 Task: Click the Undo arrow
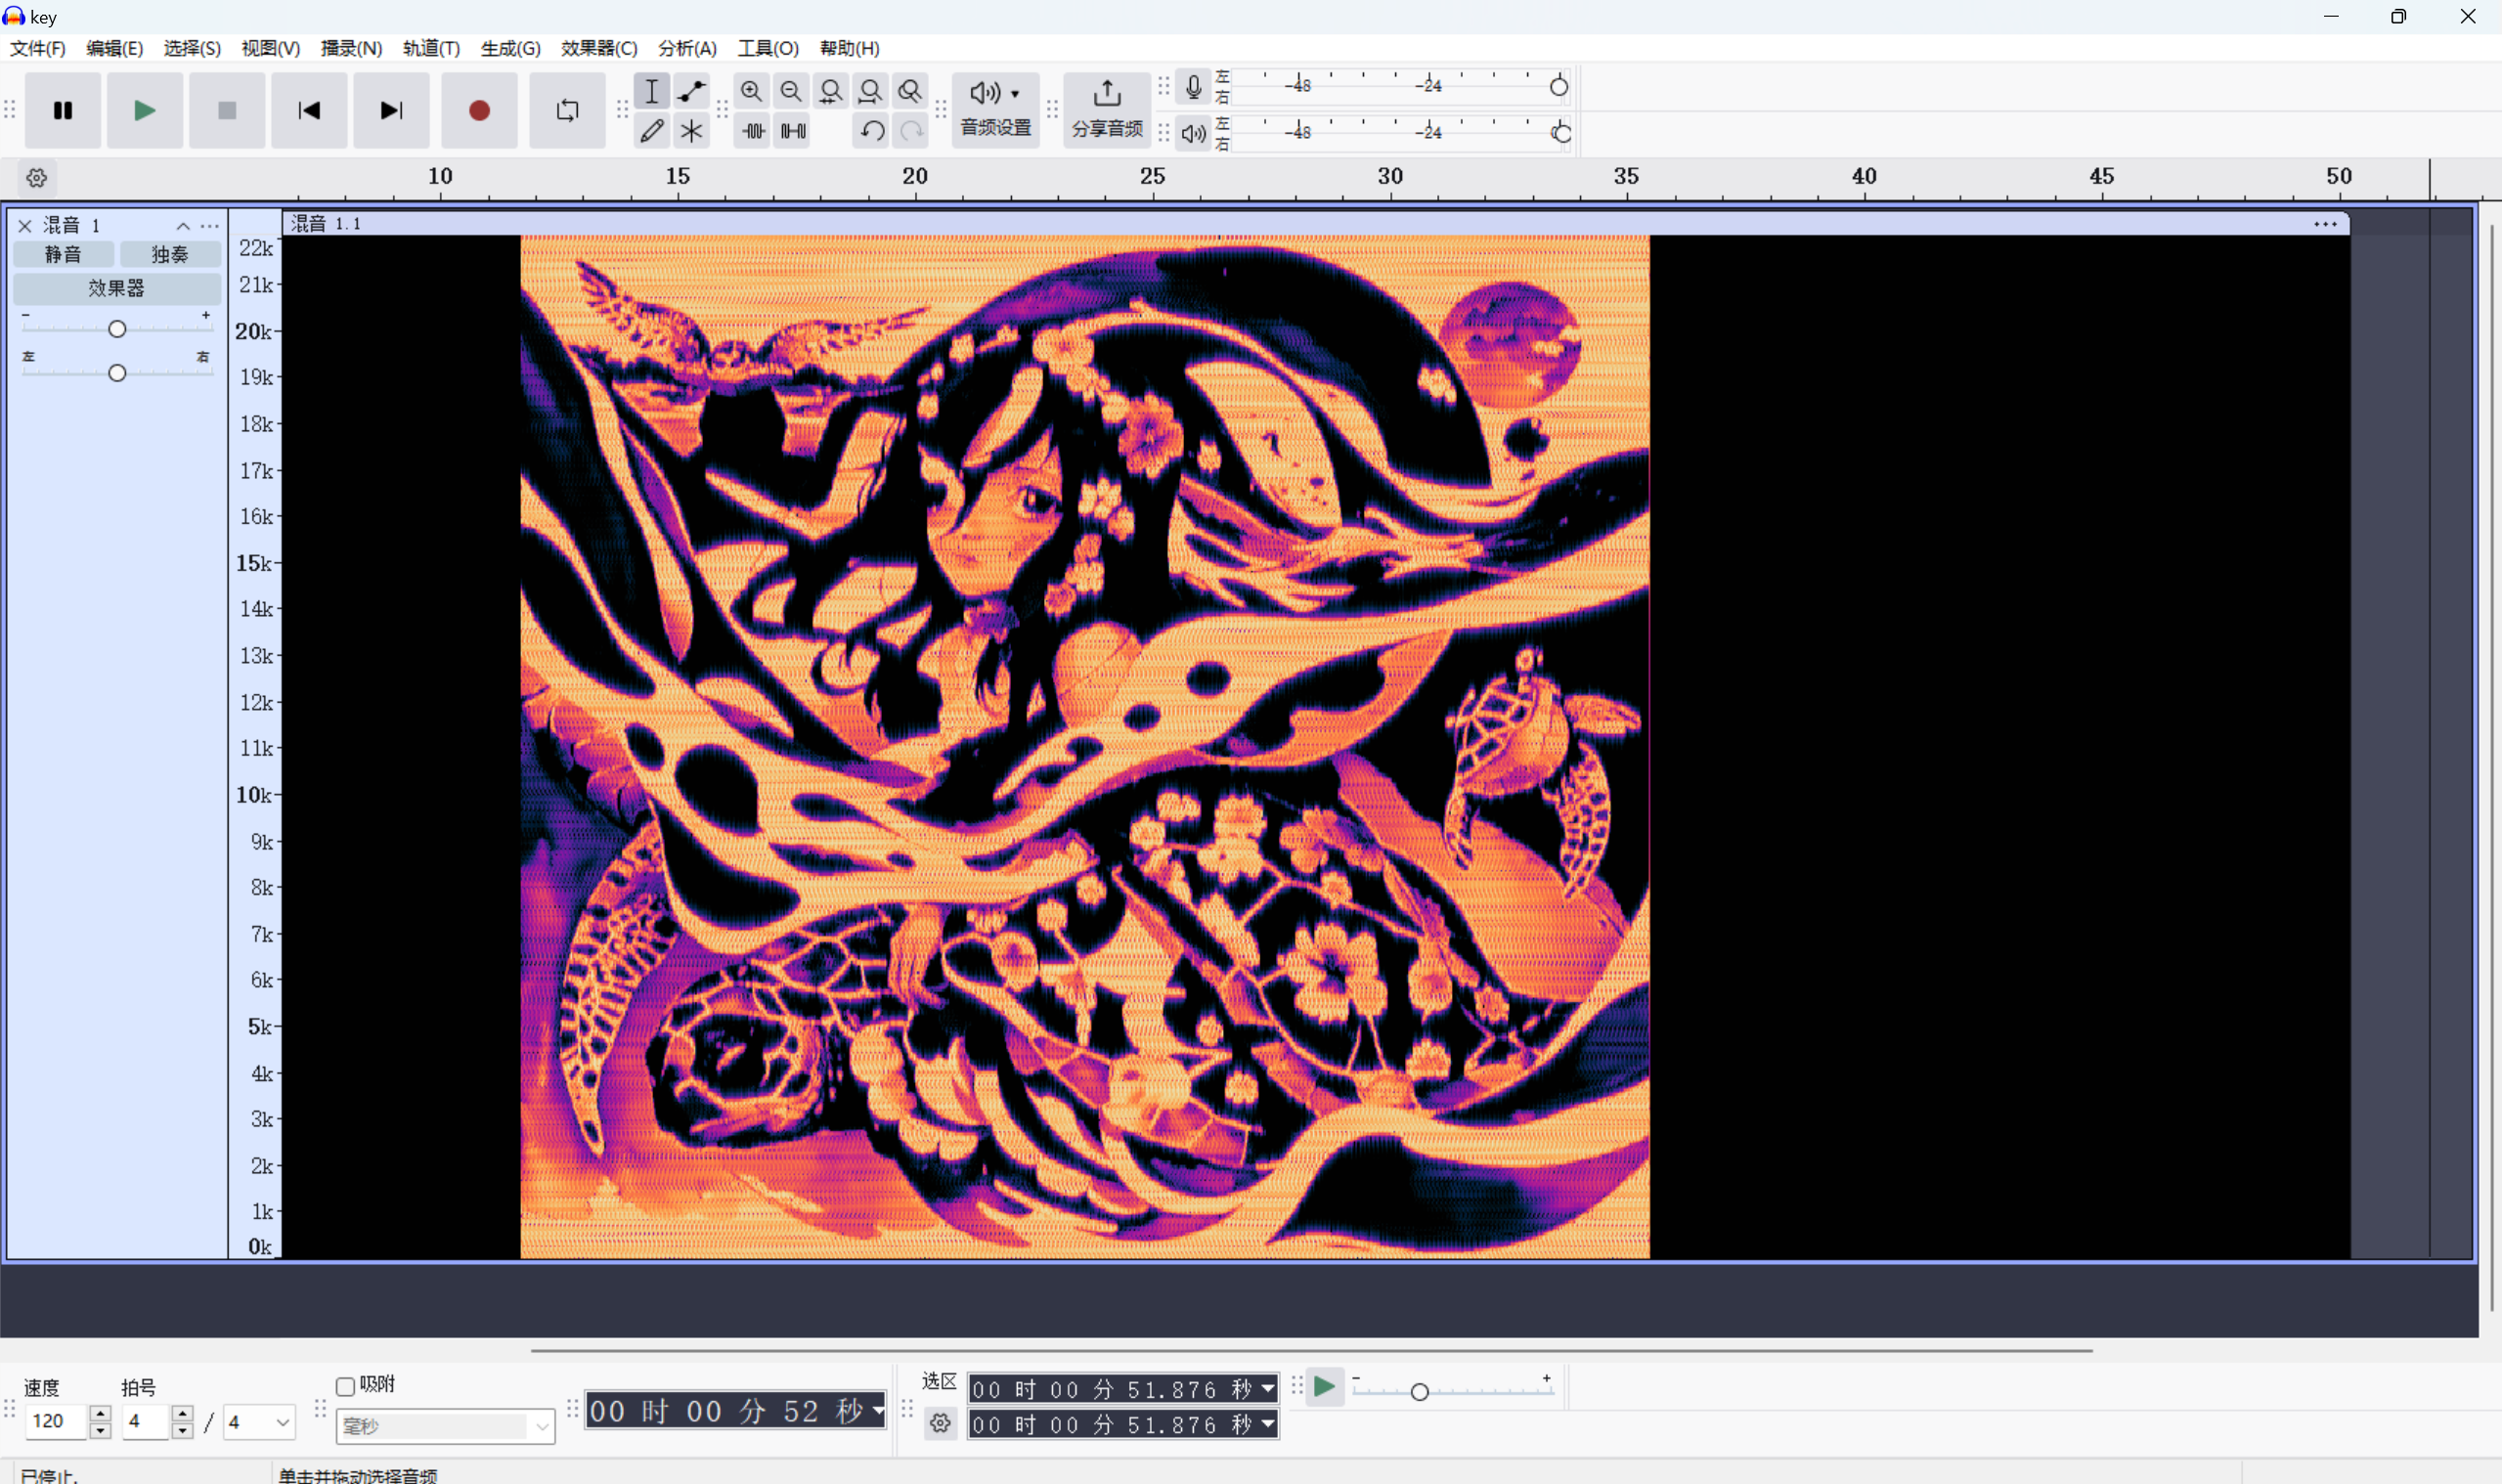[871, 131]
